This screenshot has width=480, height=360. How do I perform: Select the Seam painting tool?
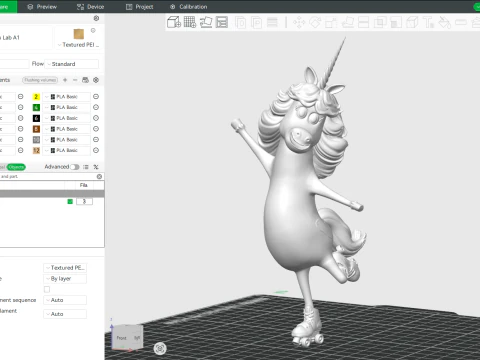tap(412, 23)
